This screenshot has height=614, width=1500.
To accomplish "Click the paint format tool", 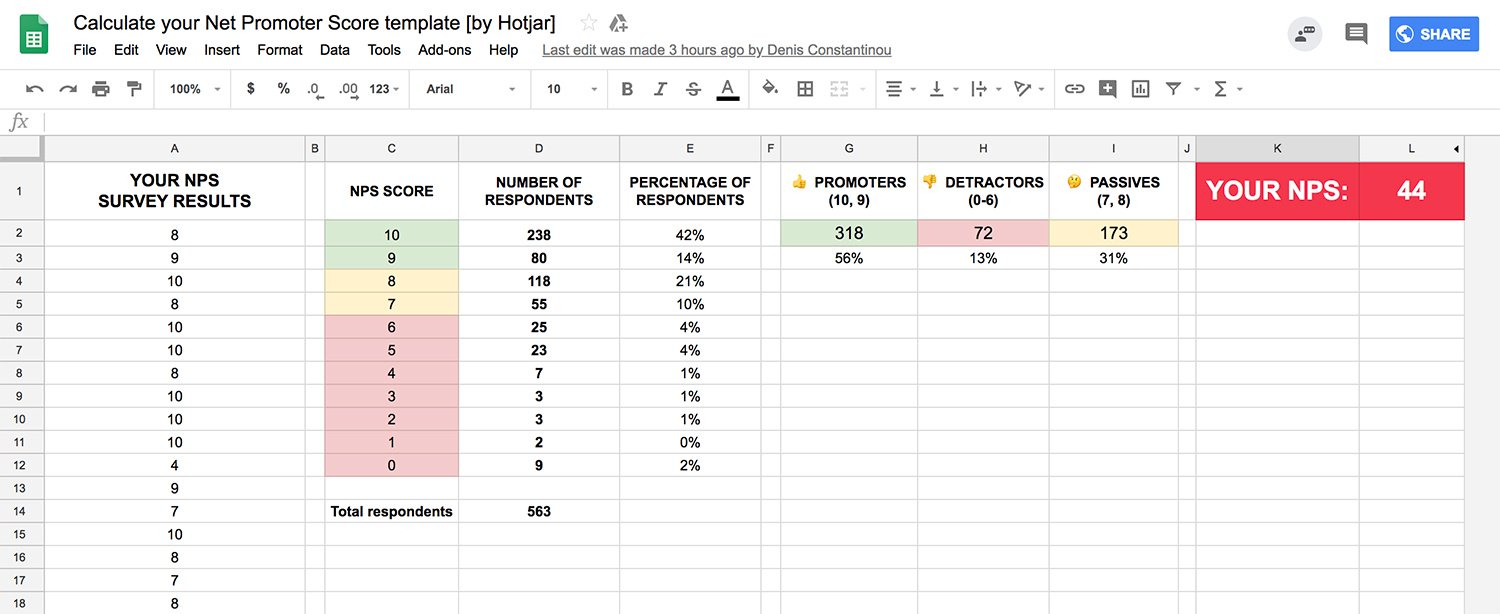I will click(134, 89).
